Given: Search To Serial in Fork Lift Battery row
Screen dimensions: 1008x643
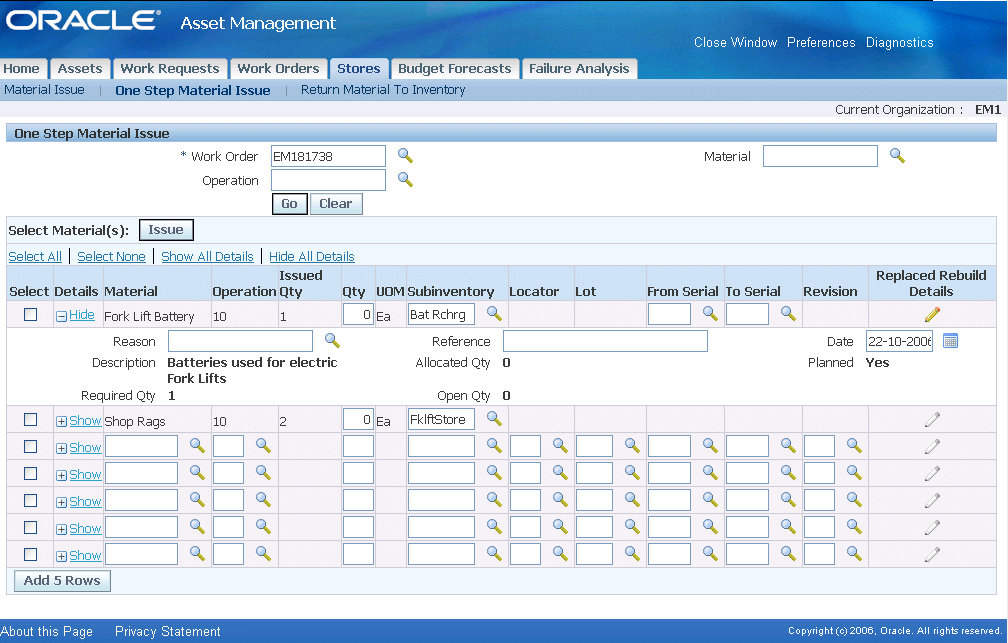Looking at the screenshot, I should click(x=788, y=314).
